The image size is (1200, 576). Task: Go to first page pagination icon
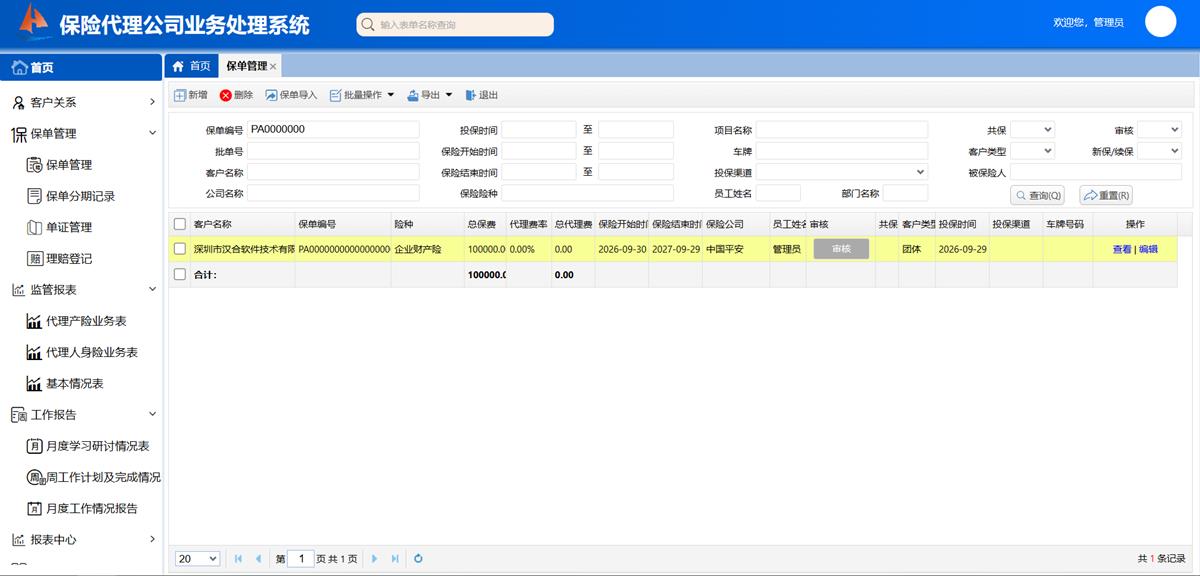tap(238, 559)
